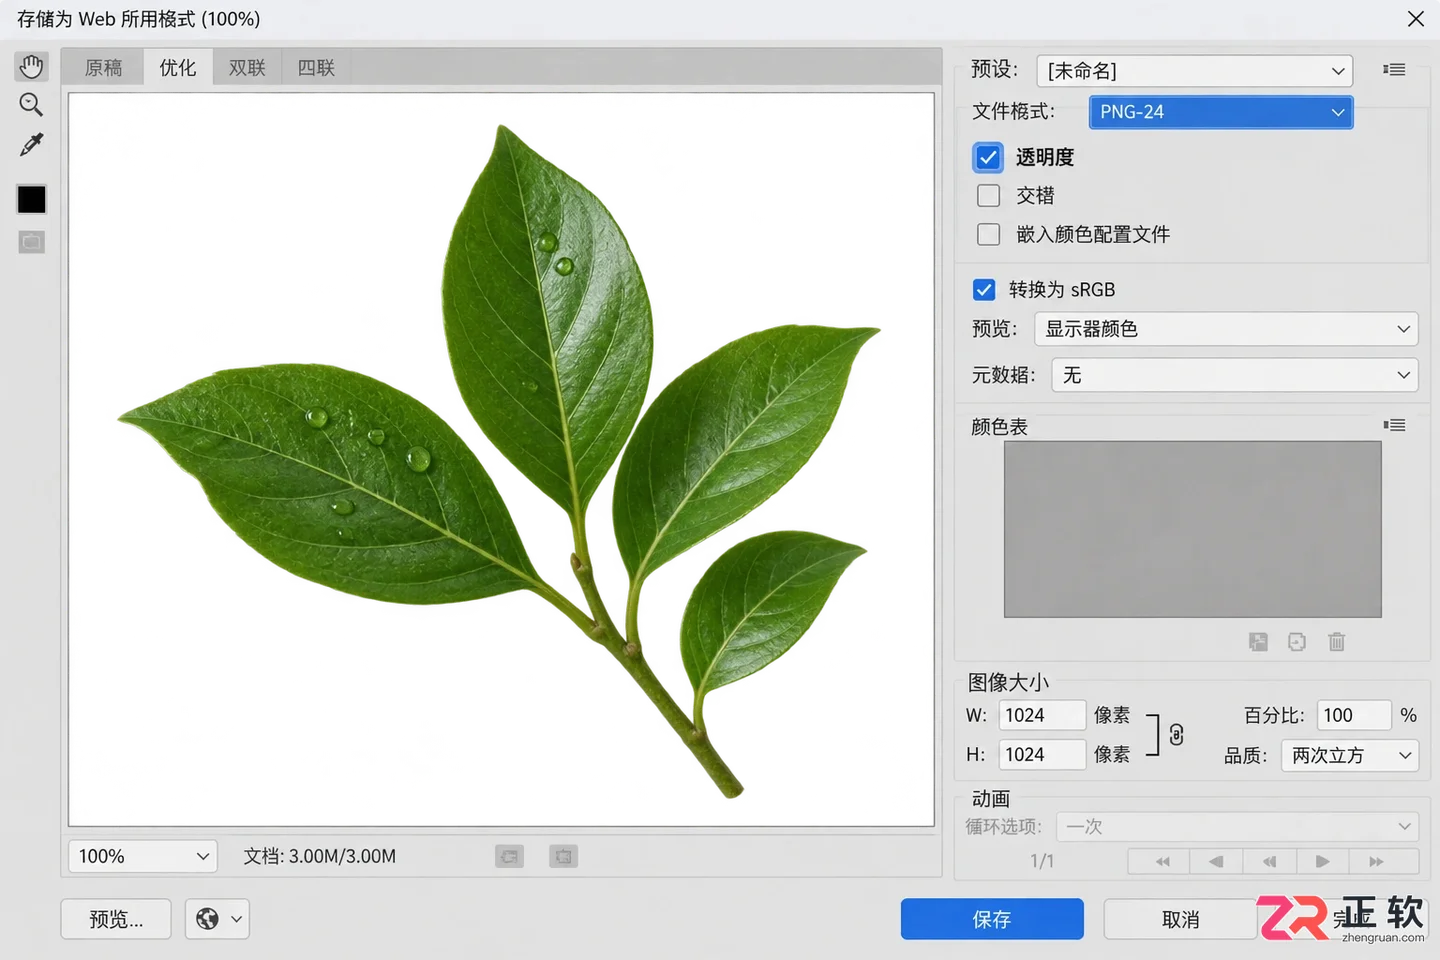This screenshot has width=1440, height=960.
Task: Click the second gray icon beside document size
Action: point(563,856)
